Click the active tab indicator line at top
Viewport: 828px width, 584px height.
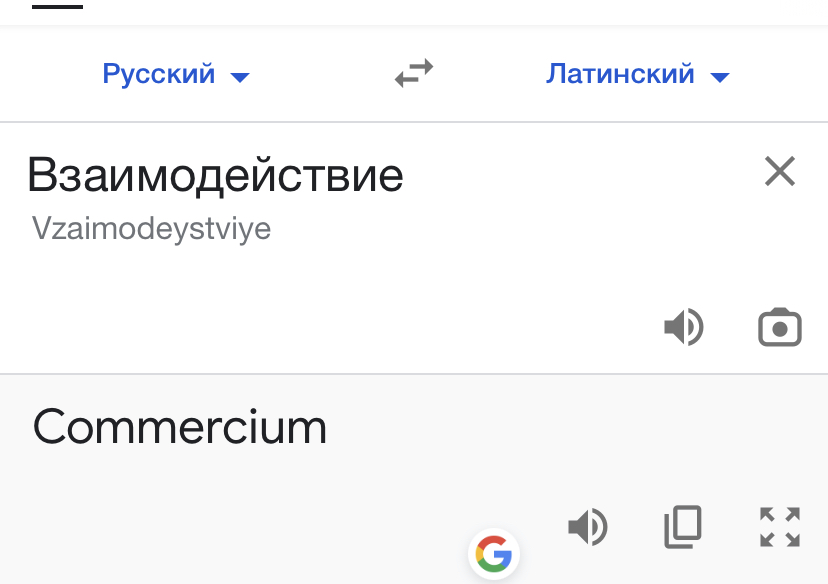coord(57,5)
